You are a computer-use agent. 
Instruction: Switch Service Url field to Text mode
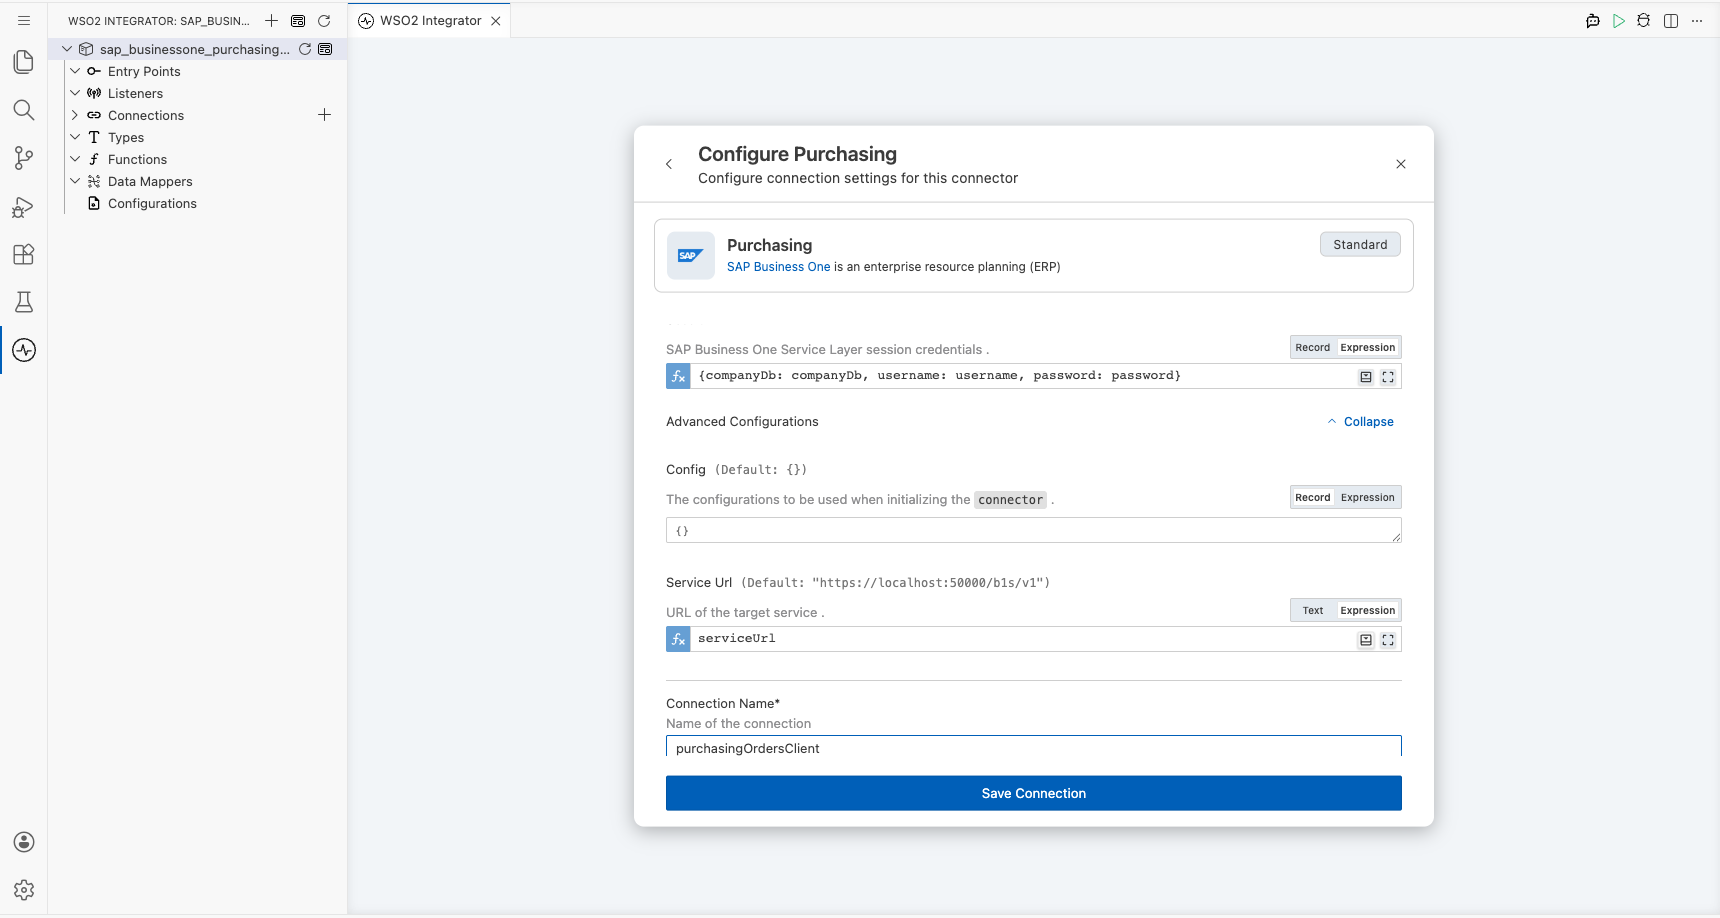[1313, 611]
